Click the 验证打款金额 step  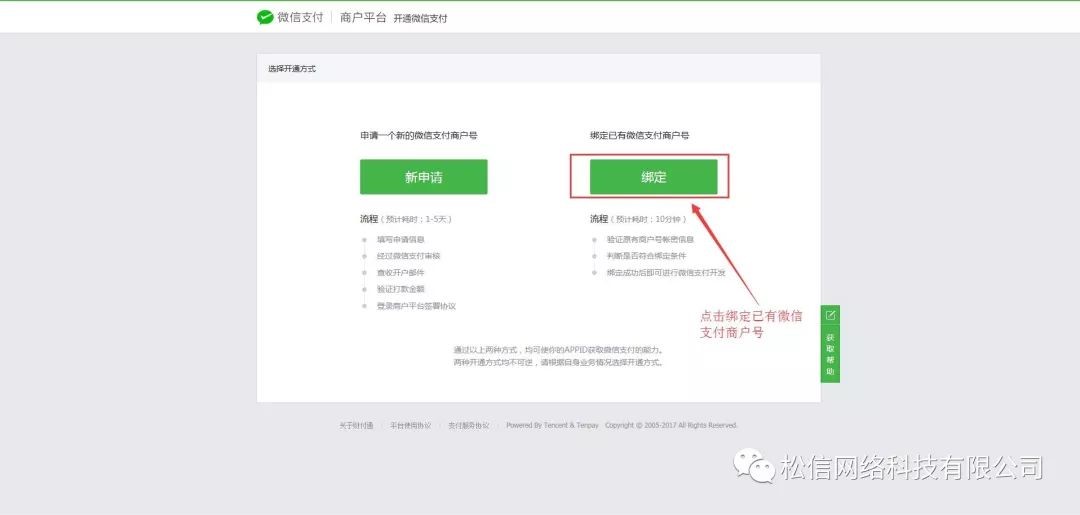pyautogui.click(x=400, y=289)
